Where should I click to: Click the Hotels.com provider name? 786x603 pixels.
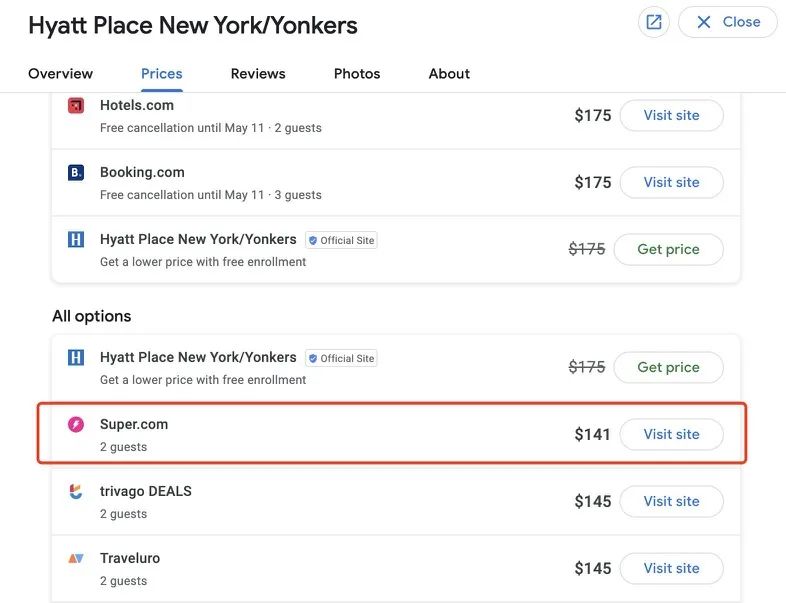137,105
